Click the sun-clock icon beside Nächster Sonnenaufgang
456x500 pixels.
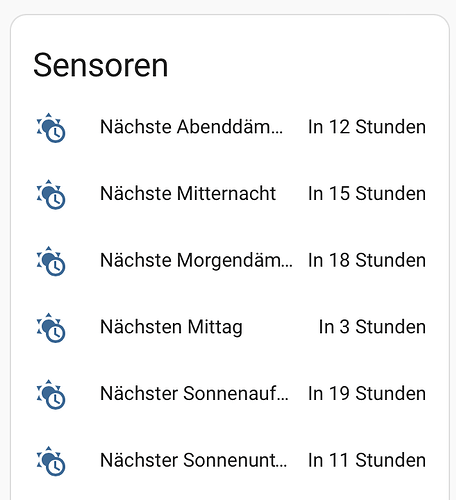pos(51,394)
